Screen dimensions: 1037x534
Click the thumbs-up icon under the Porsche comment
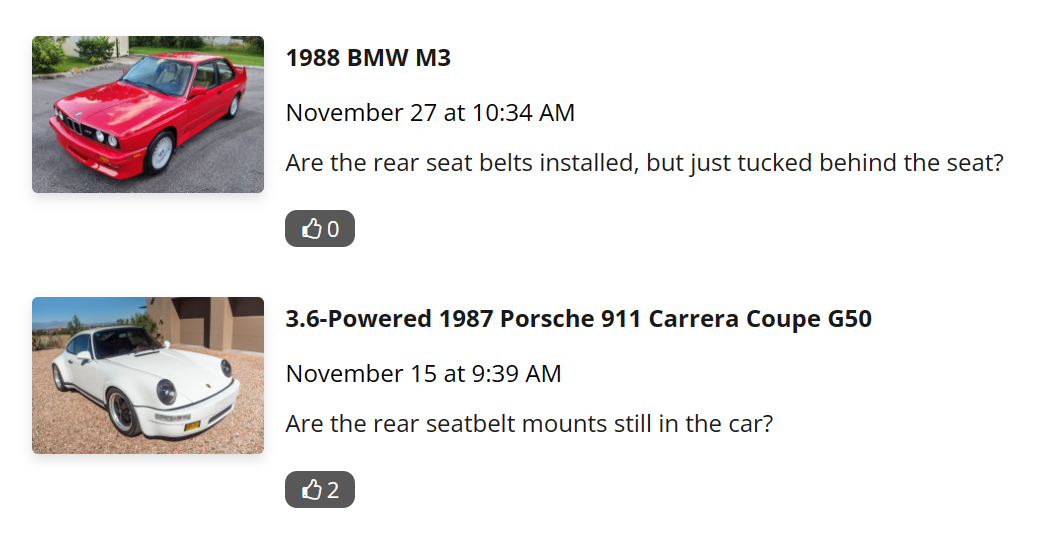[x=312, y=490]
